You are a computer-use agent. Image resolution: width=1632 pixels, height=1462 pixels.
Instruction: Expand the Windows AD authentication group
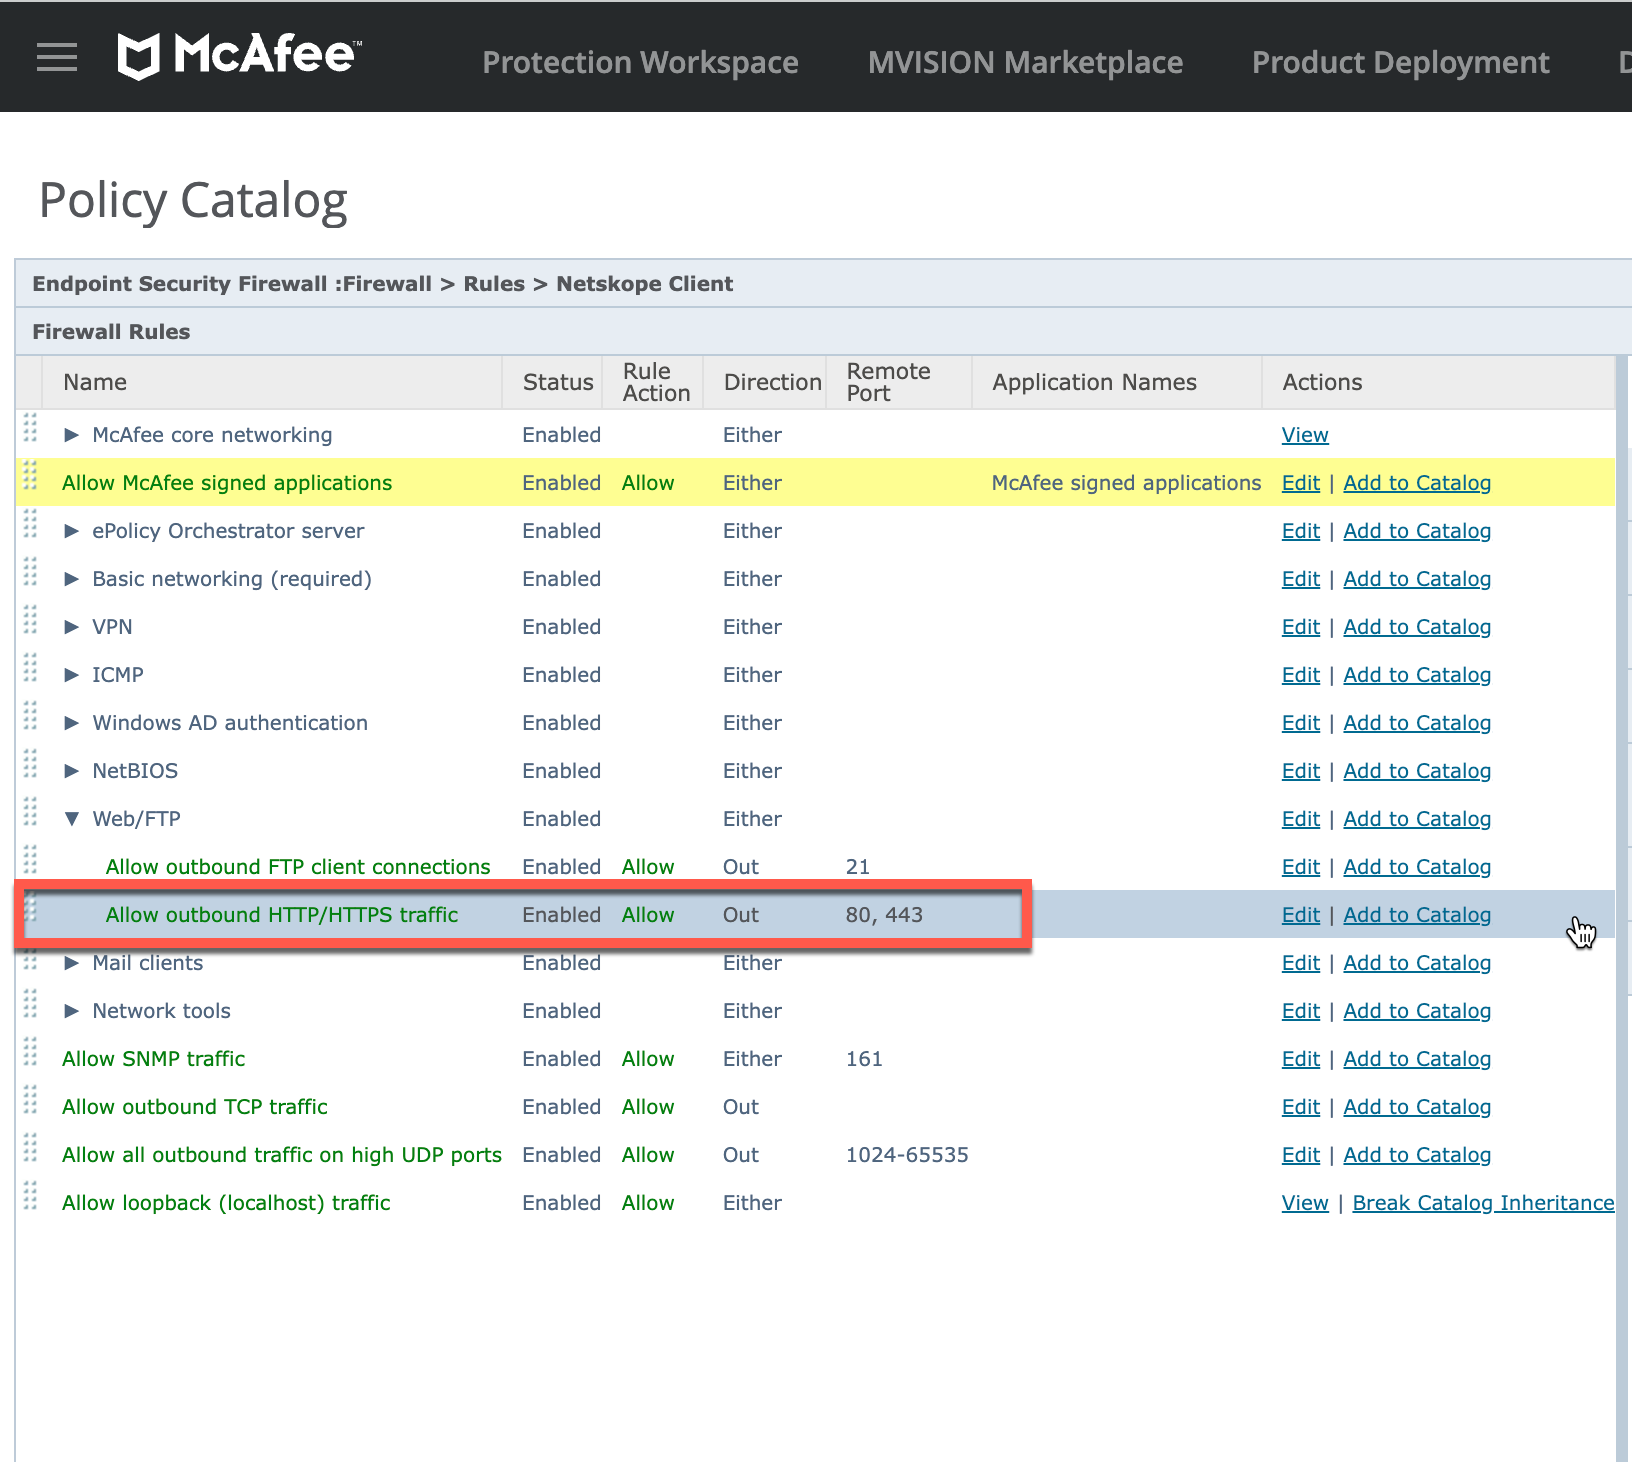click(71, 723)
